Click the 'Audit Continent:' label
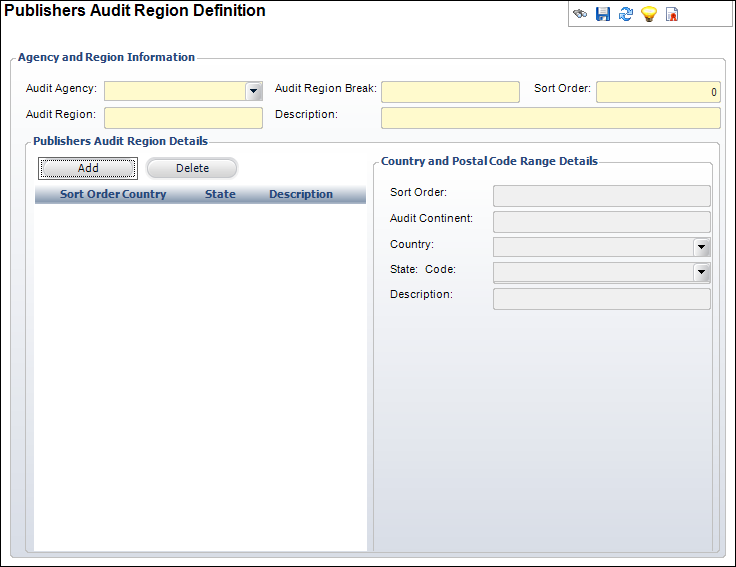This screenshot has height=567, width=736. [431, 218]
